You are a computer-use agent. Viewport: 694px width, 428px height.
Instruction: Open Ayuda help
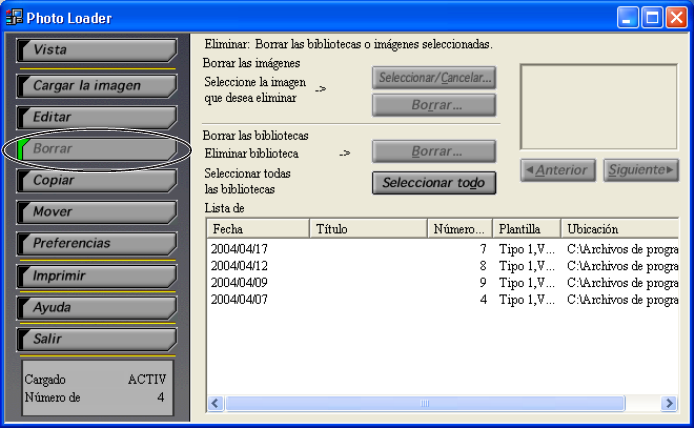pos(96,307)
